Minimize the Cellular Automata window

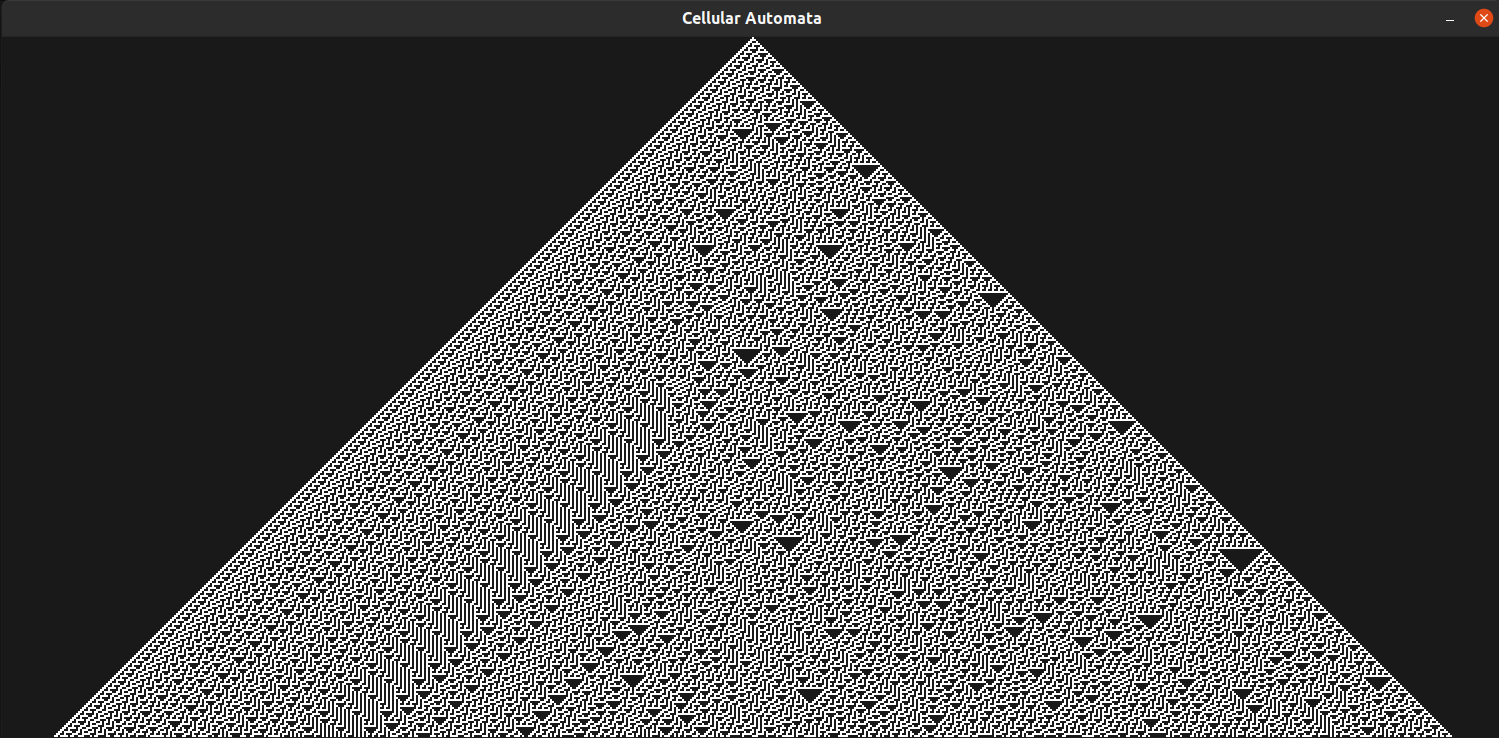1449,17
